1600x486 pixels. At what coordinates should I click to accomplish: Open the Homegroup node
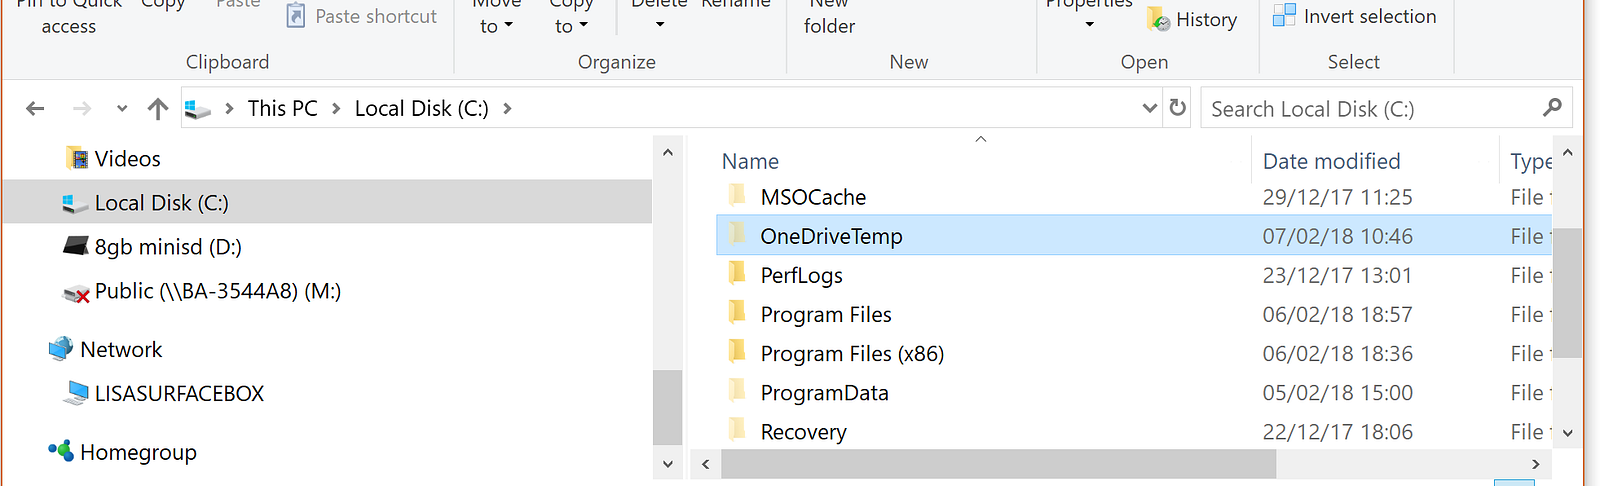(138, 453)
